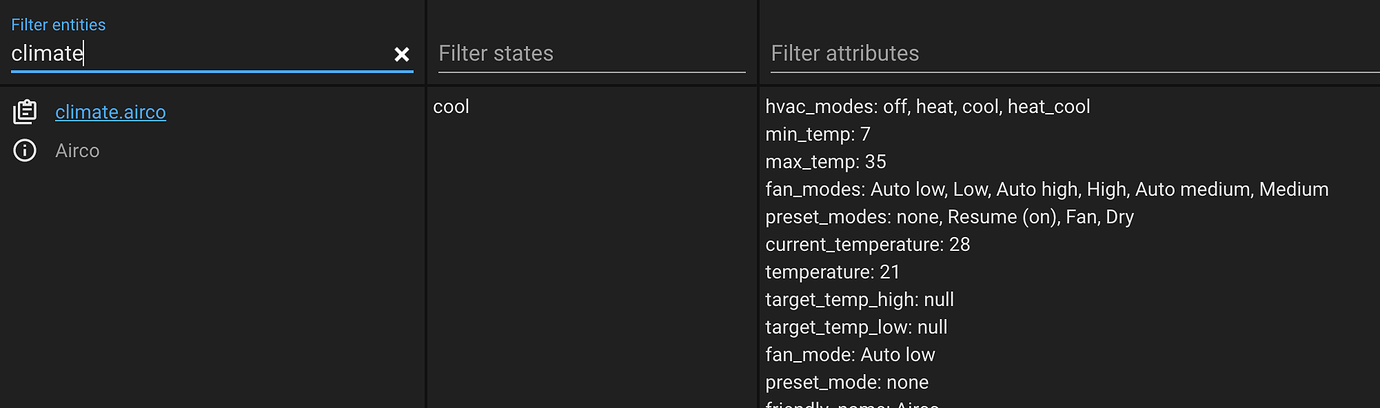This screenshot has height=408, width=1380.
Task: Click the preset_modes attribute line
Action: 949,217
